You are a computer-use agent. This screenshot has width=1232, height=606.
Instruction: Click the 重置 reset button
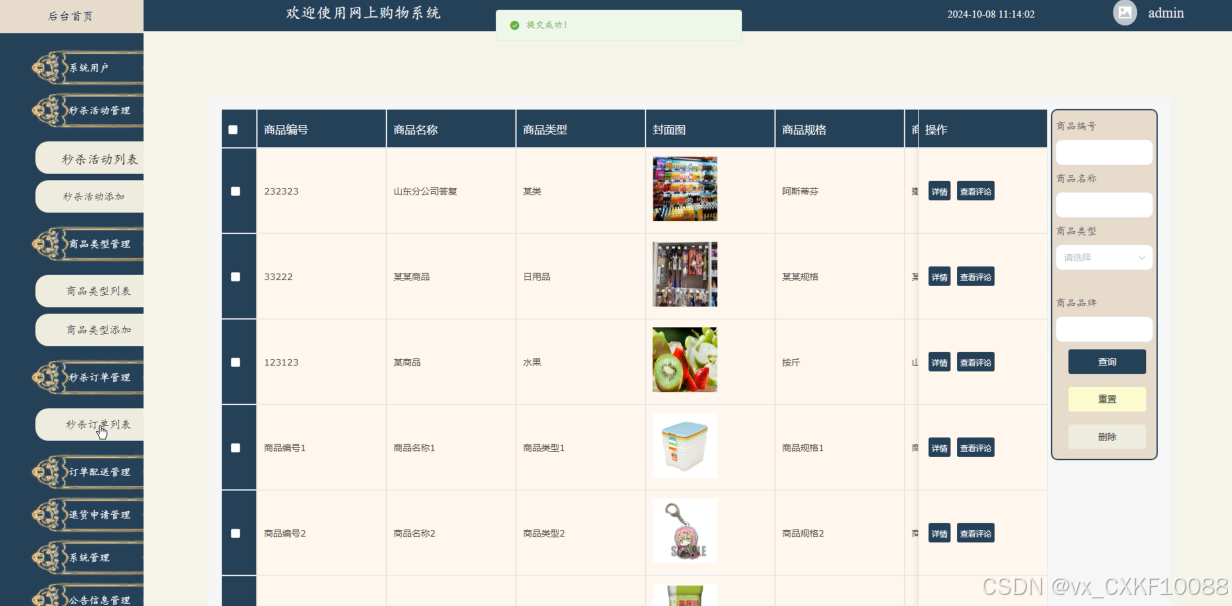tap(1107, 399)
